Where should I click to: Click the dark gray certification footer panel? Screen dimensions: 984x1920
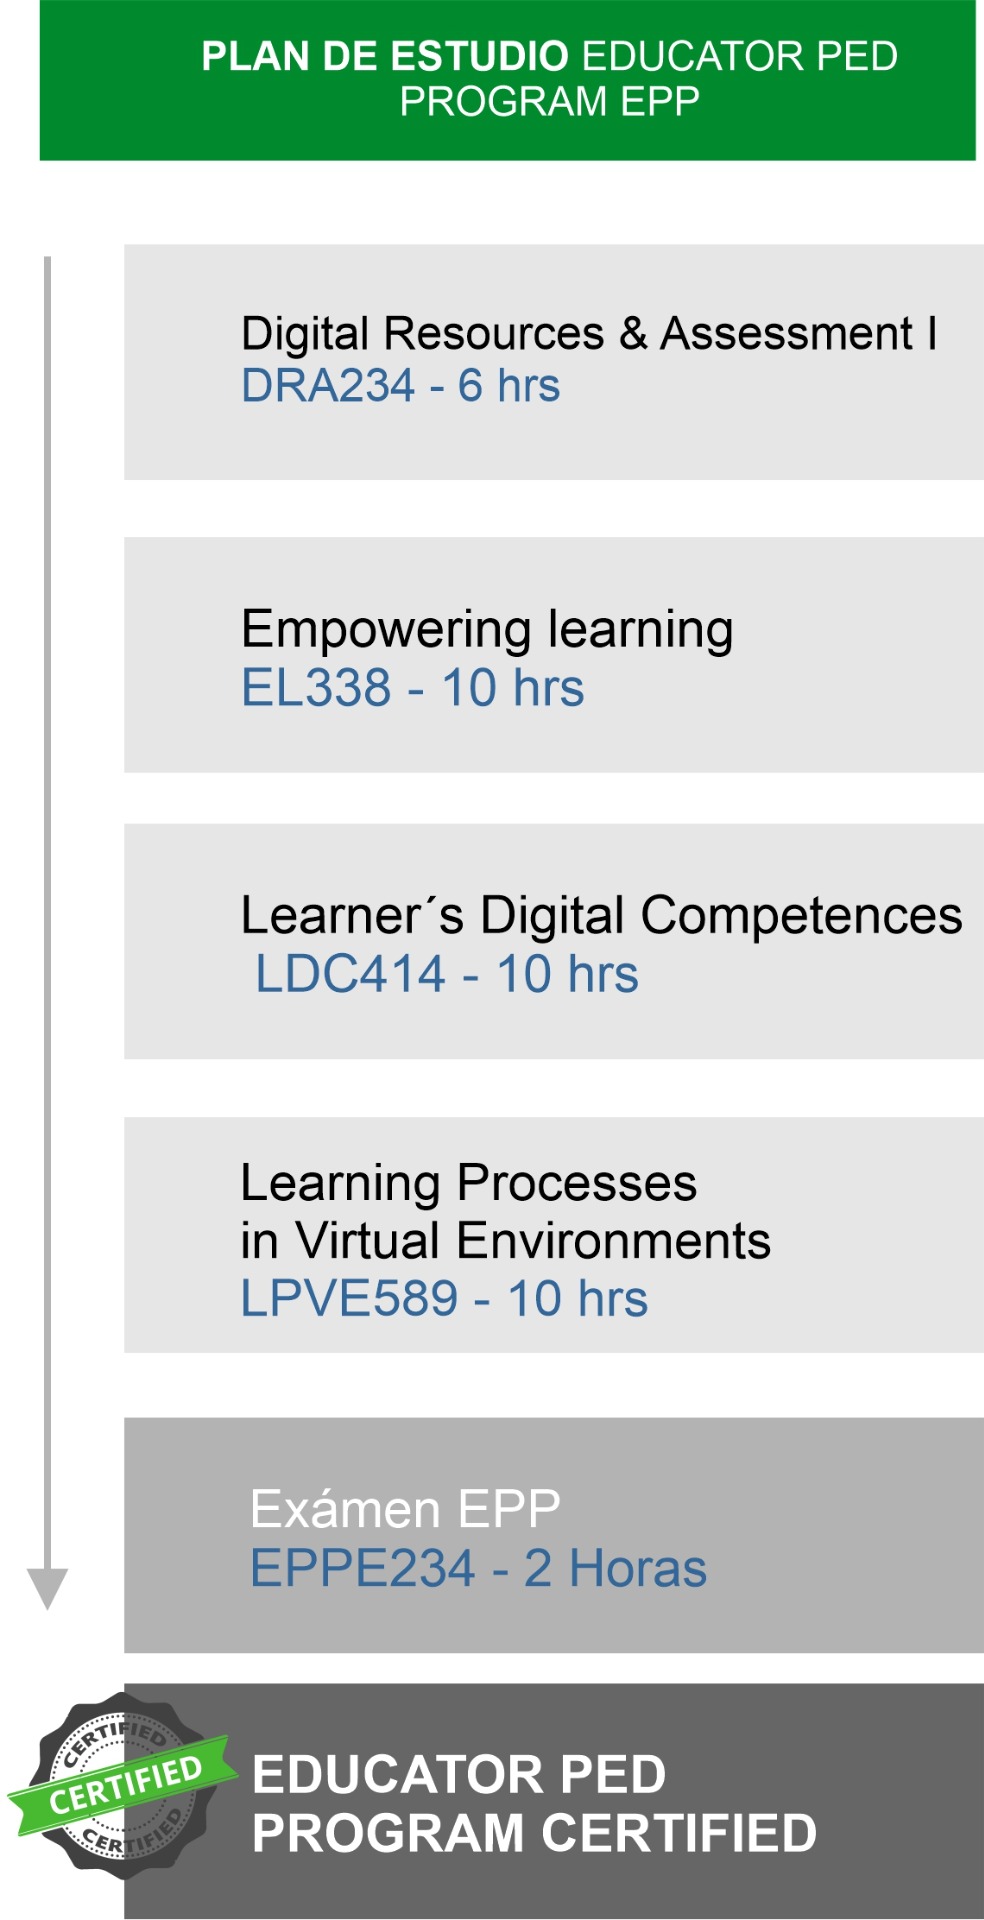point(554,1801)
